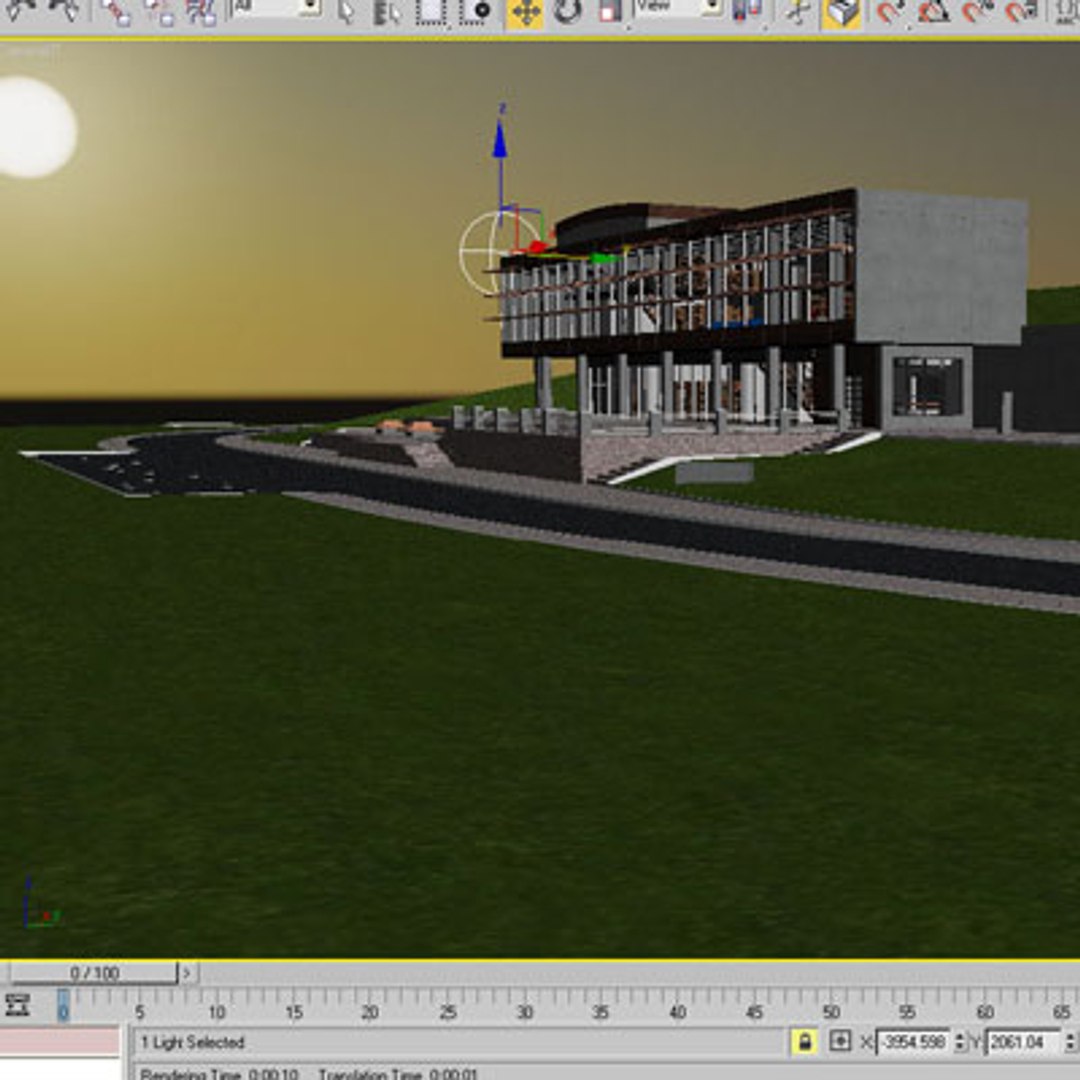Toggle the Angle Snap button

(x=933, y=12)
